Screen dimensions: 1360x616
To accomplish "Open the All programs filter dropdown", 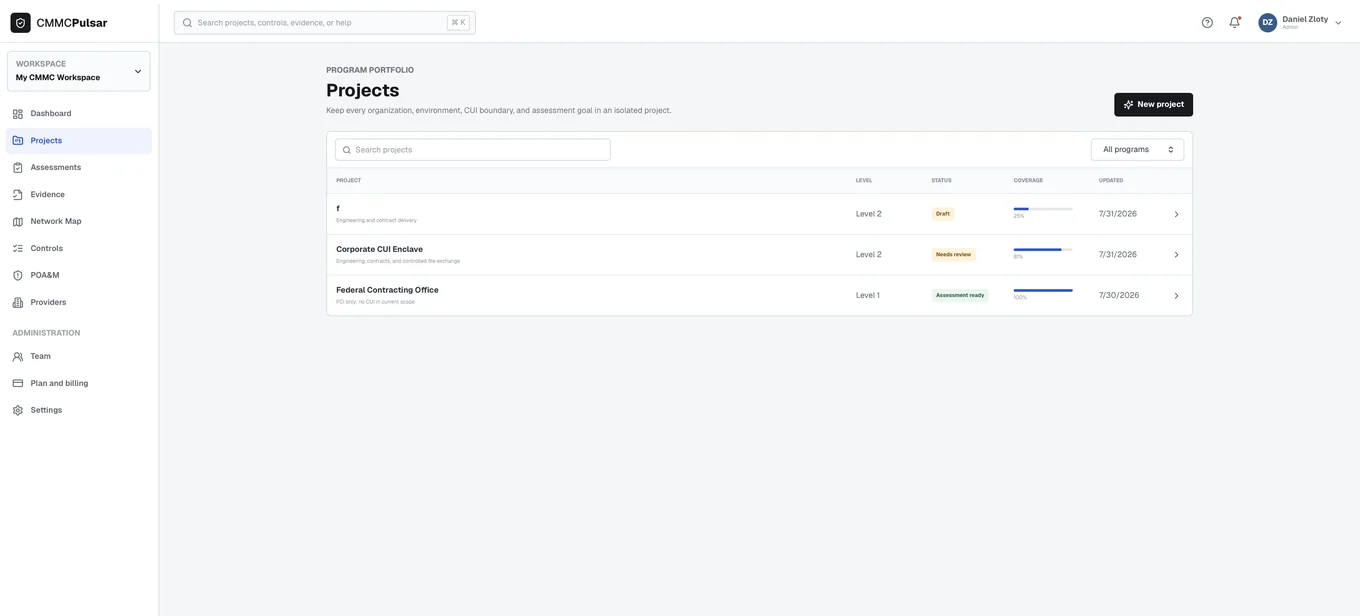I will pyautogui.click(x=1138, y=150).
